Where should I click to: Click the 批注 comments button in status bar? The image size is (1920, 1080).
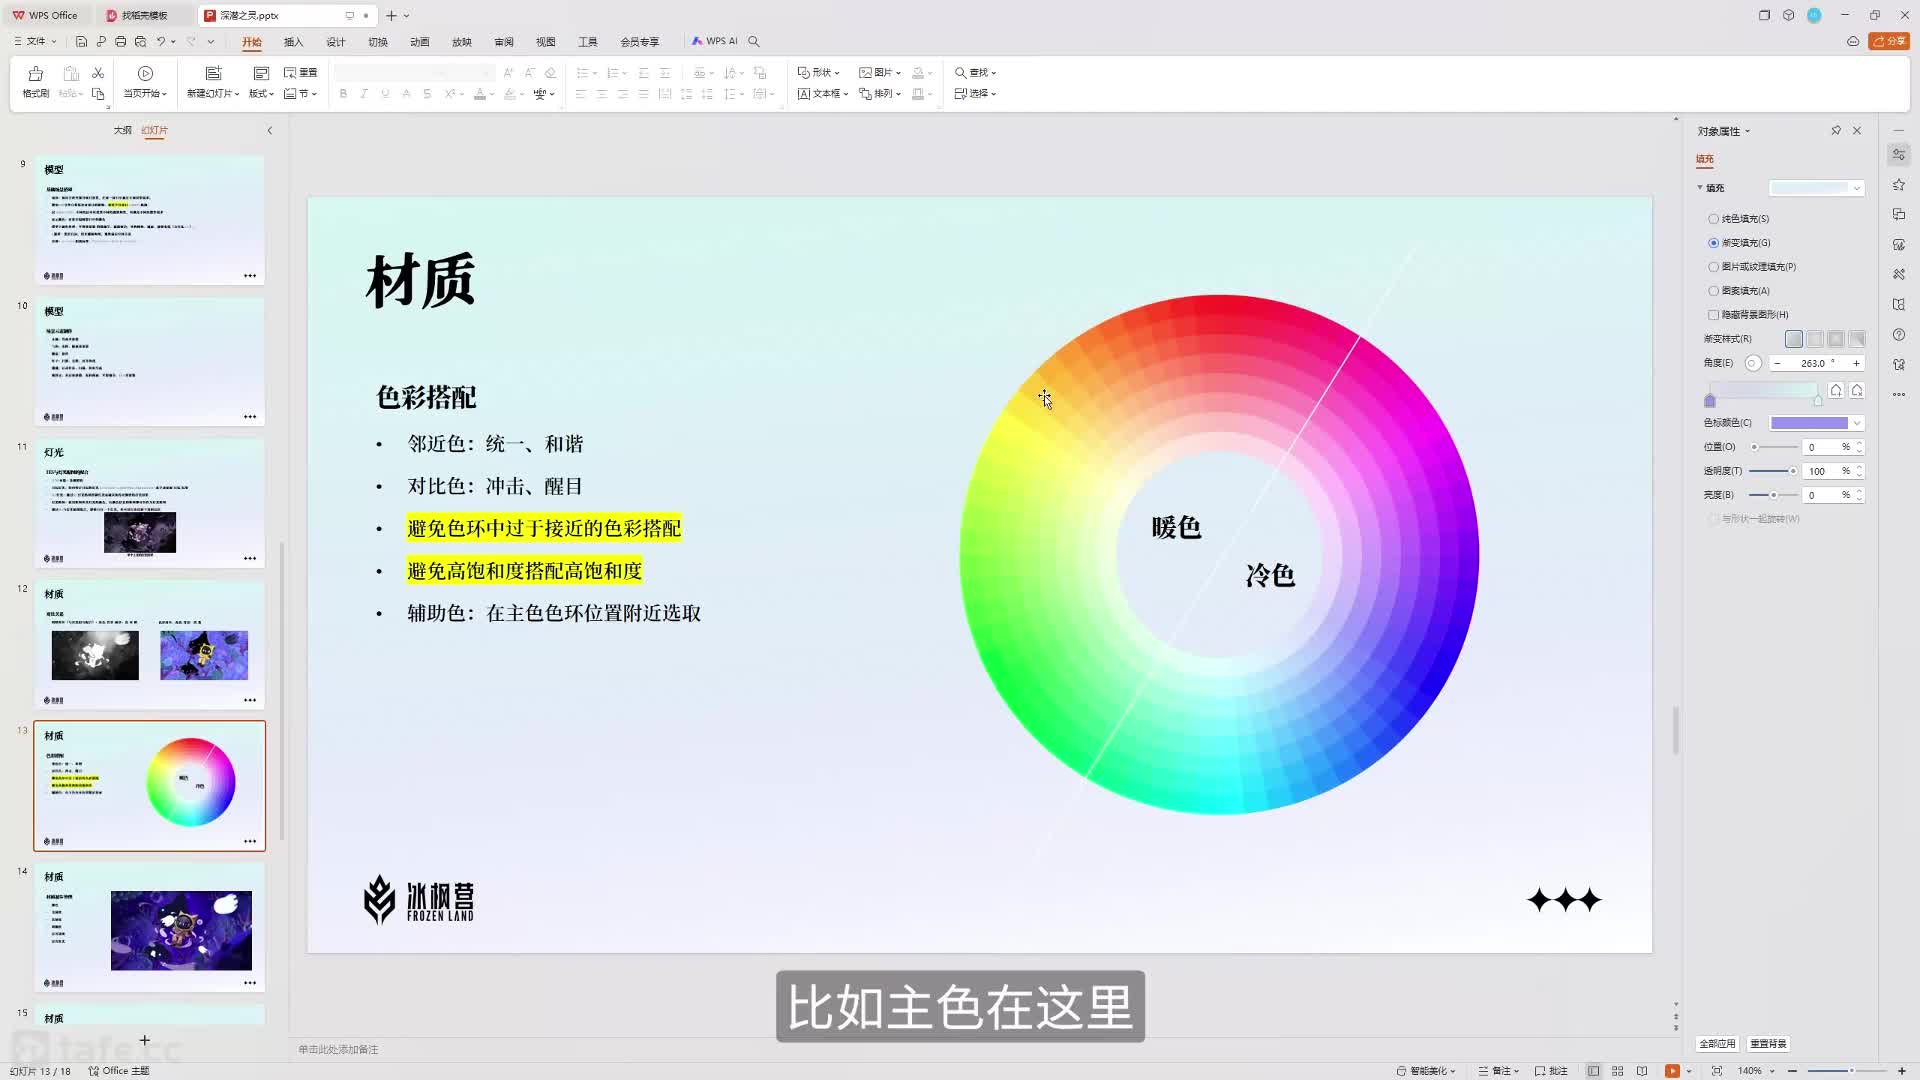coord(1551,1071)
